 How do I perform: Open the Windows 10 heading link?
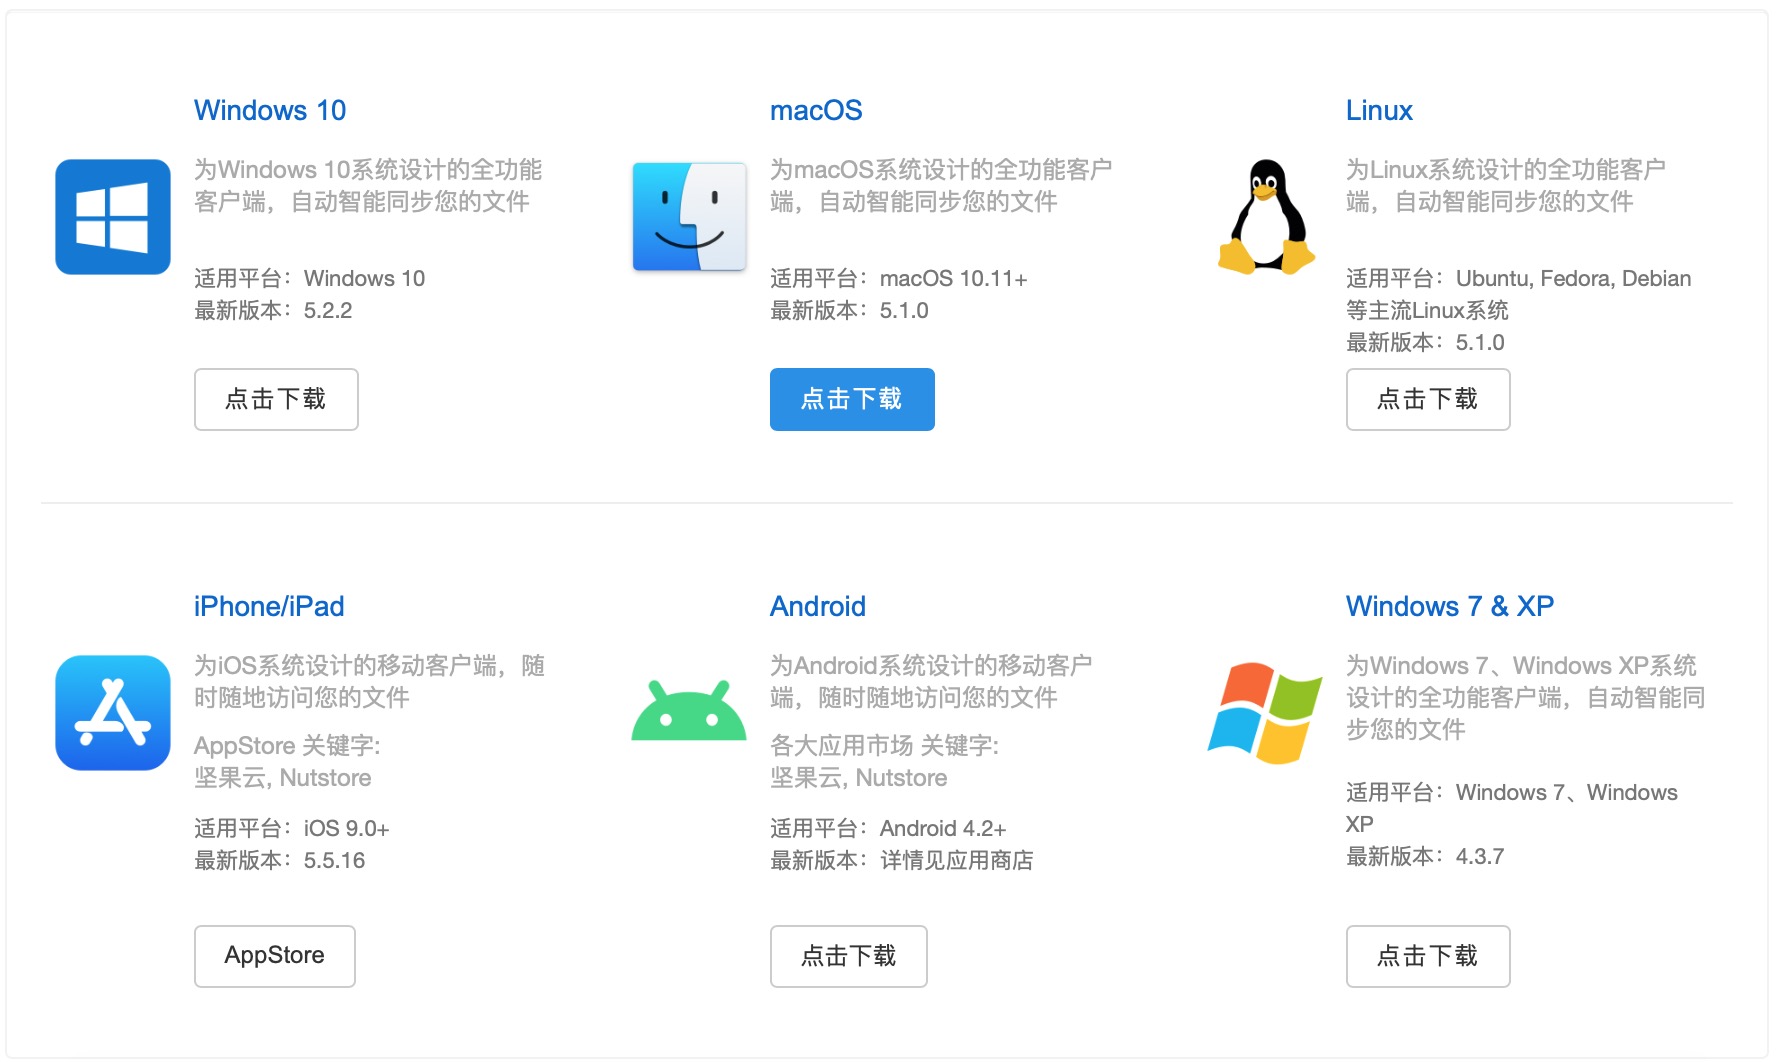point(270,110)
